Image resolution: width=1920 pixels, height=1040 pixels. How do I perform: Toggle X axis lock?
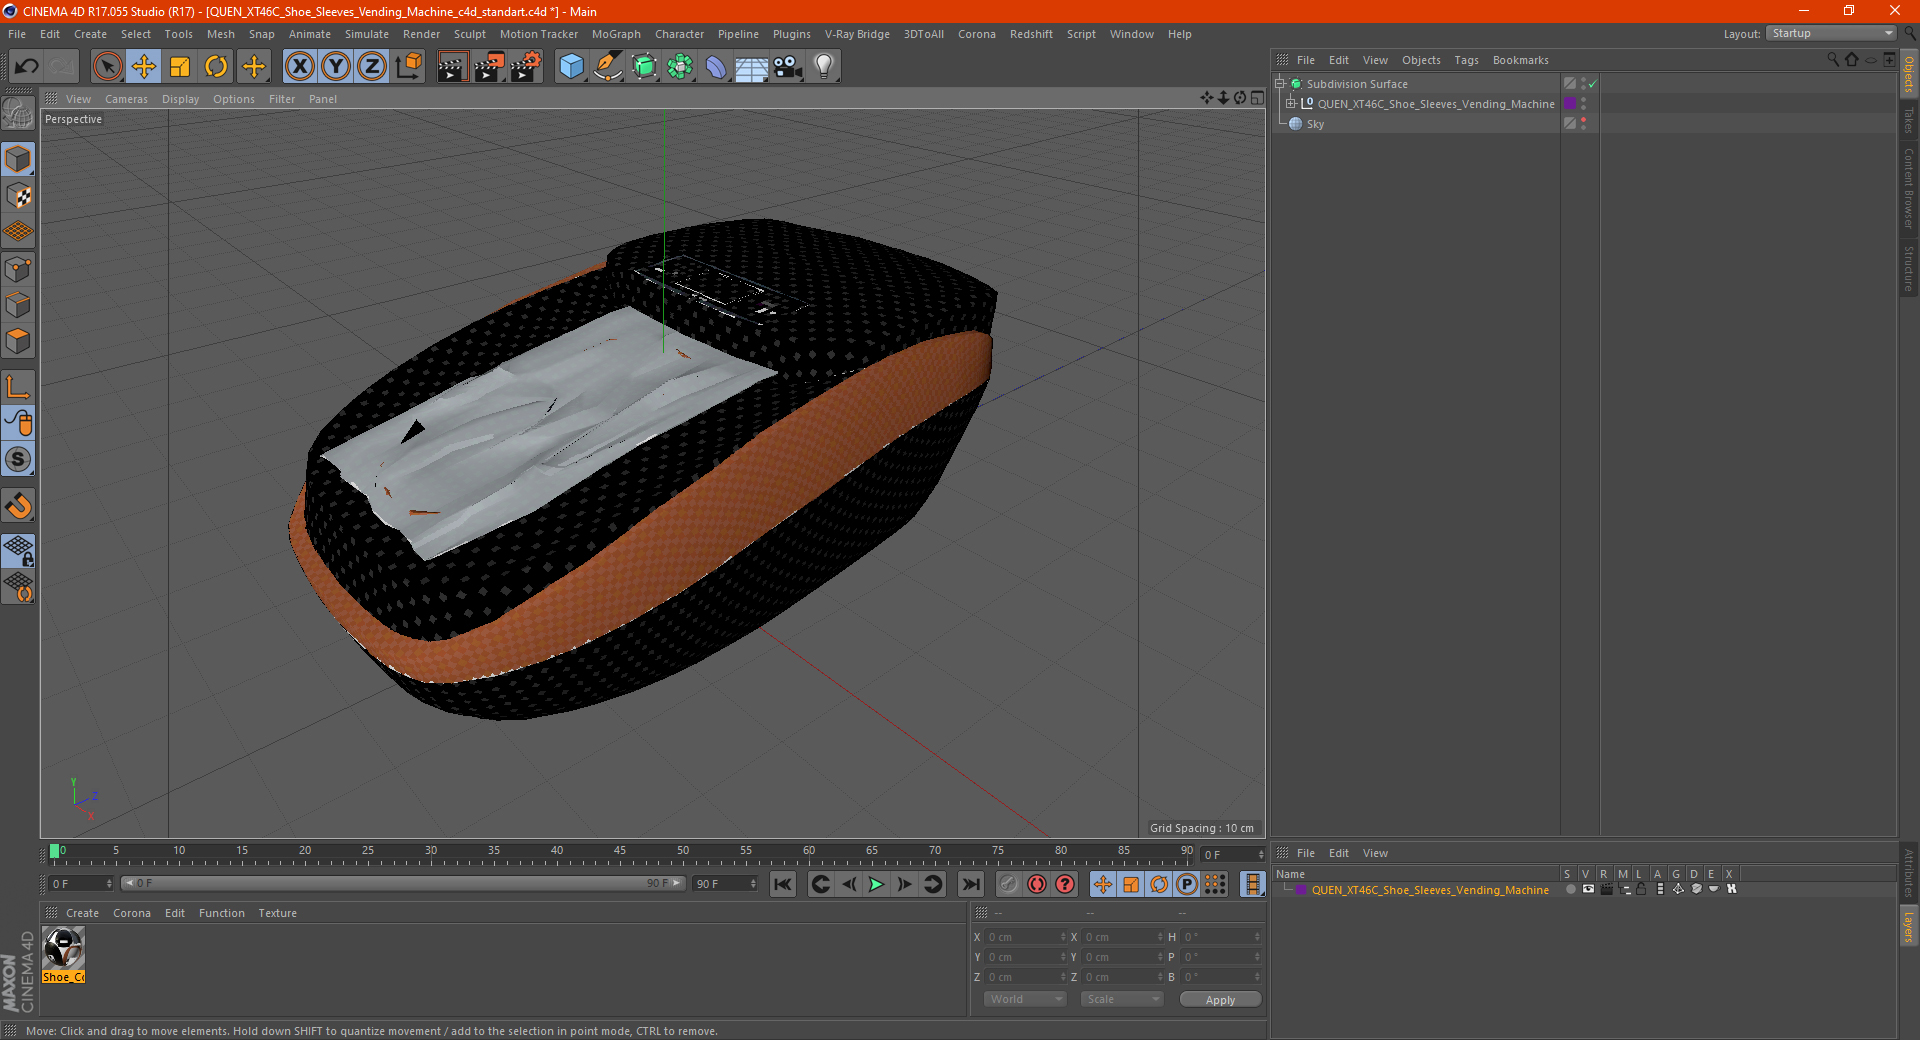(299, 67)
